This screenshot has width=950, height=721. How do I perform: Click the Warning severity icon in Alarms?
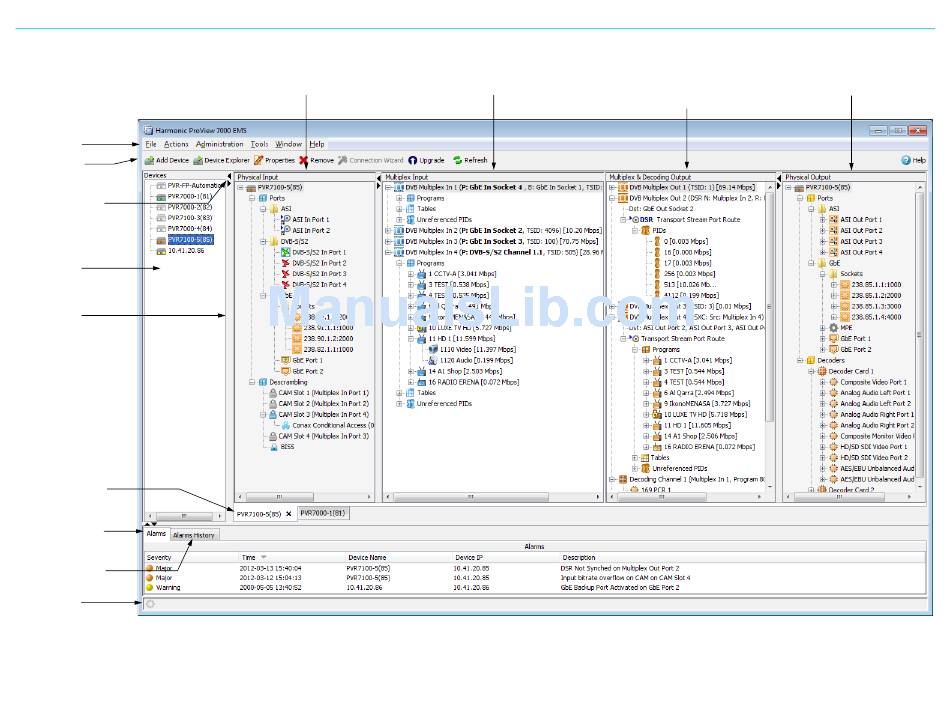click(150, 588)
